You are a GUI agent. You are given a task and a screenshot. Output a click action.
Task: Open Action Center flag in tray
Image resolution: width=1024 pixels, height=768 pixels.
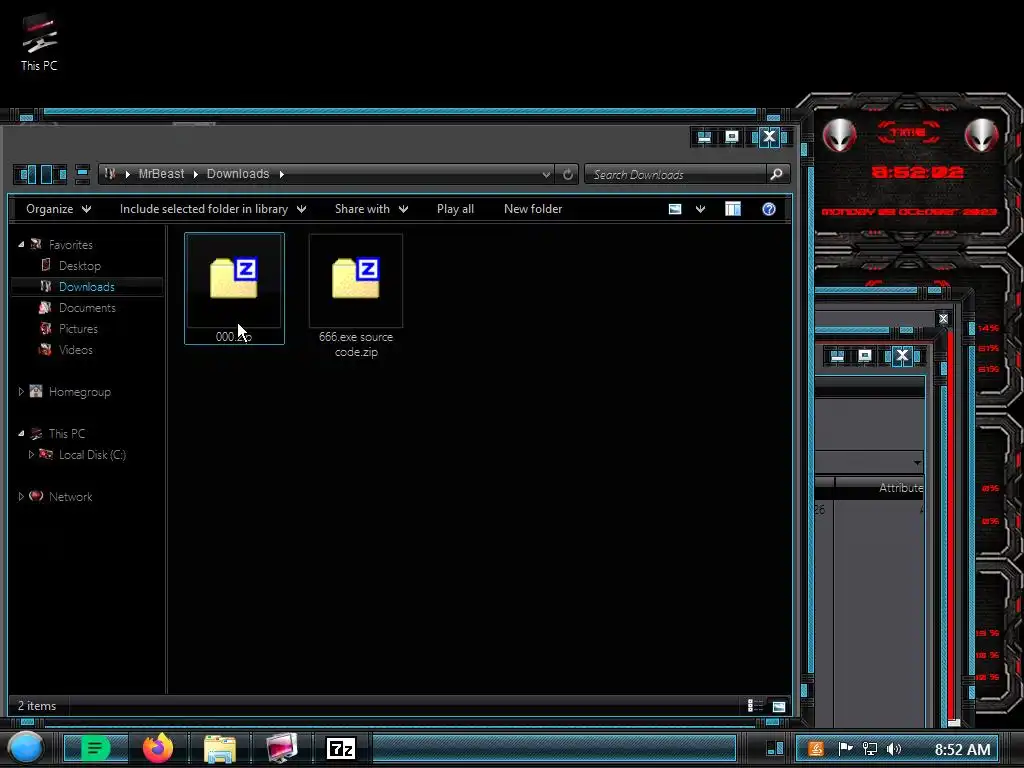click(x=845, y=749)
